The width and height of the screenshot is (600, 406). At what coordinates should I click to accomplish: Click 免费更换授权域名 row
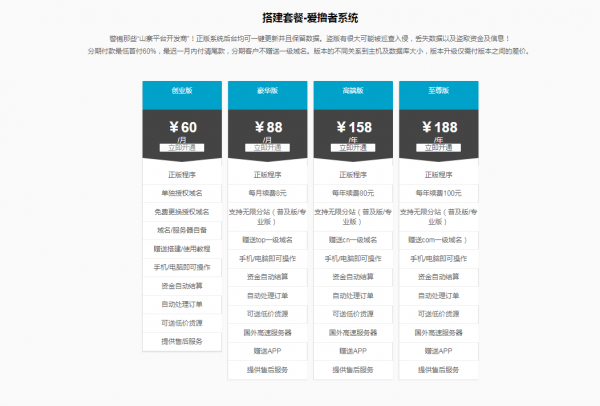click(182, 212)
